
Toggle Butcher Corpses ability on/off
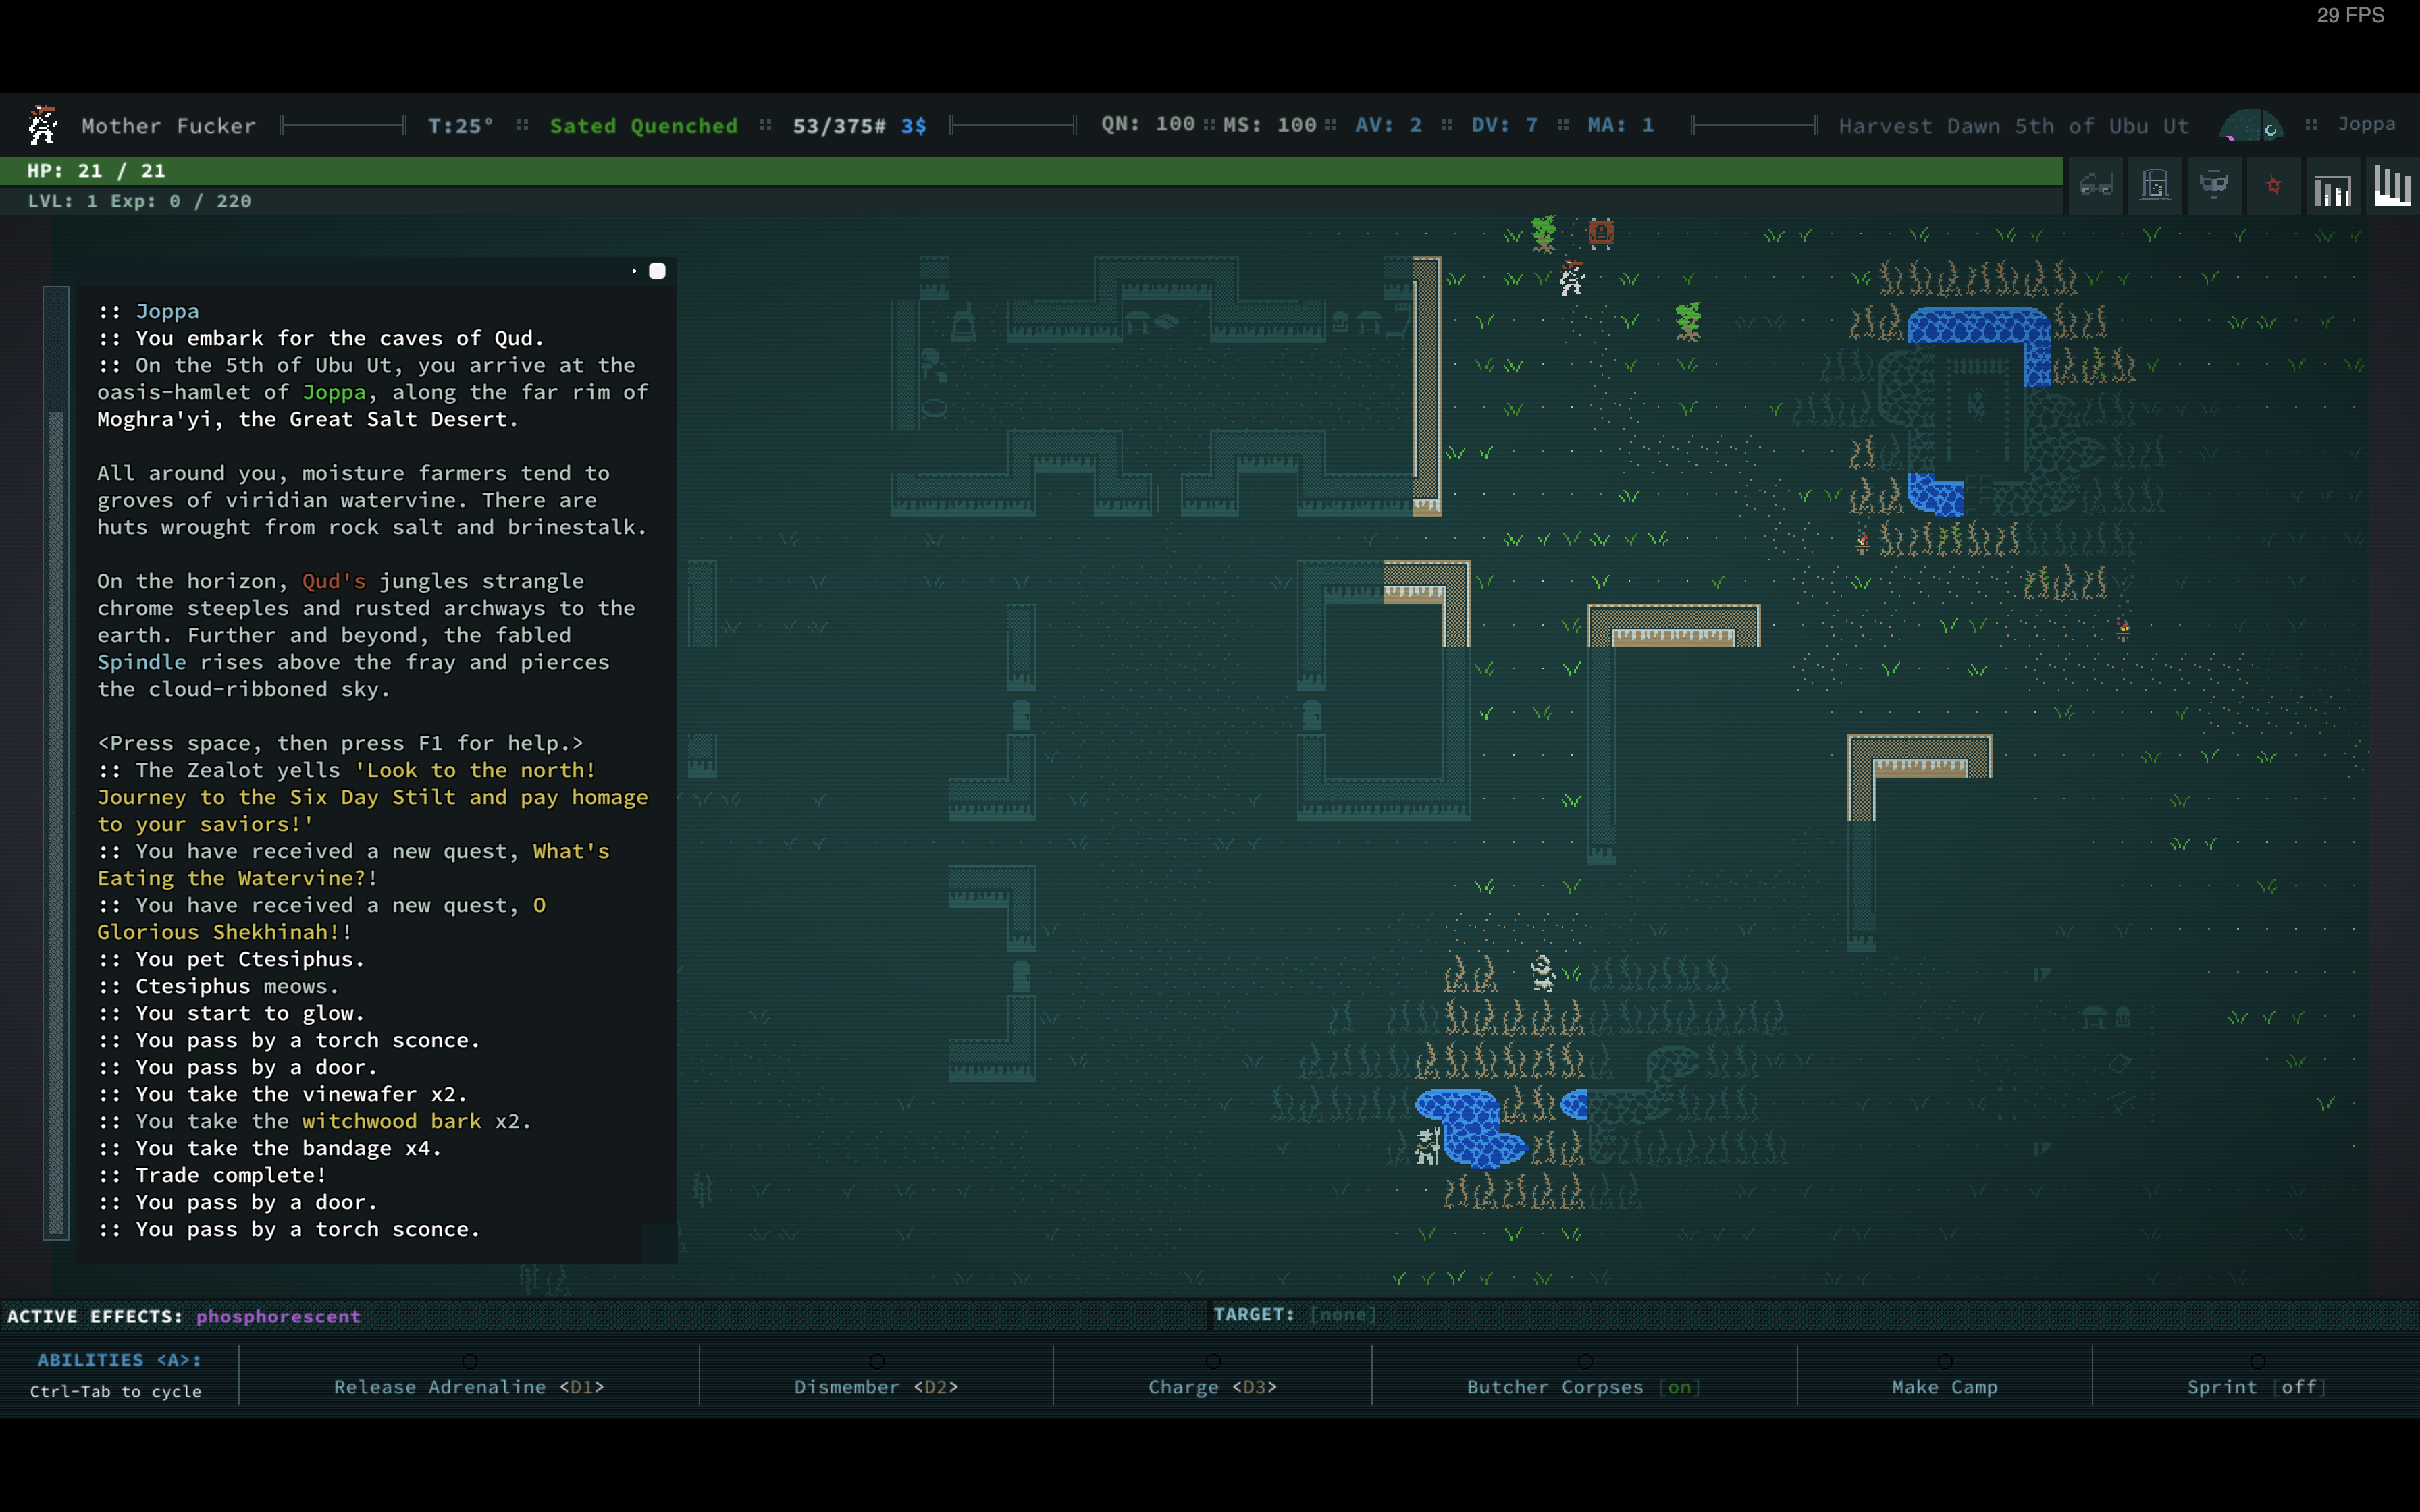1584,1386
